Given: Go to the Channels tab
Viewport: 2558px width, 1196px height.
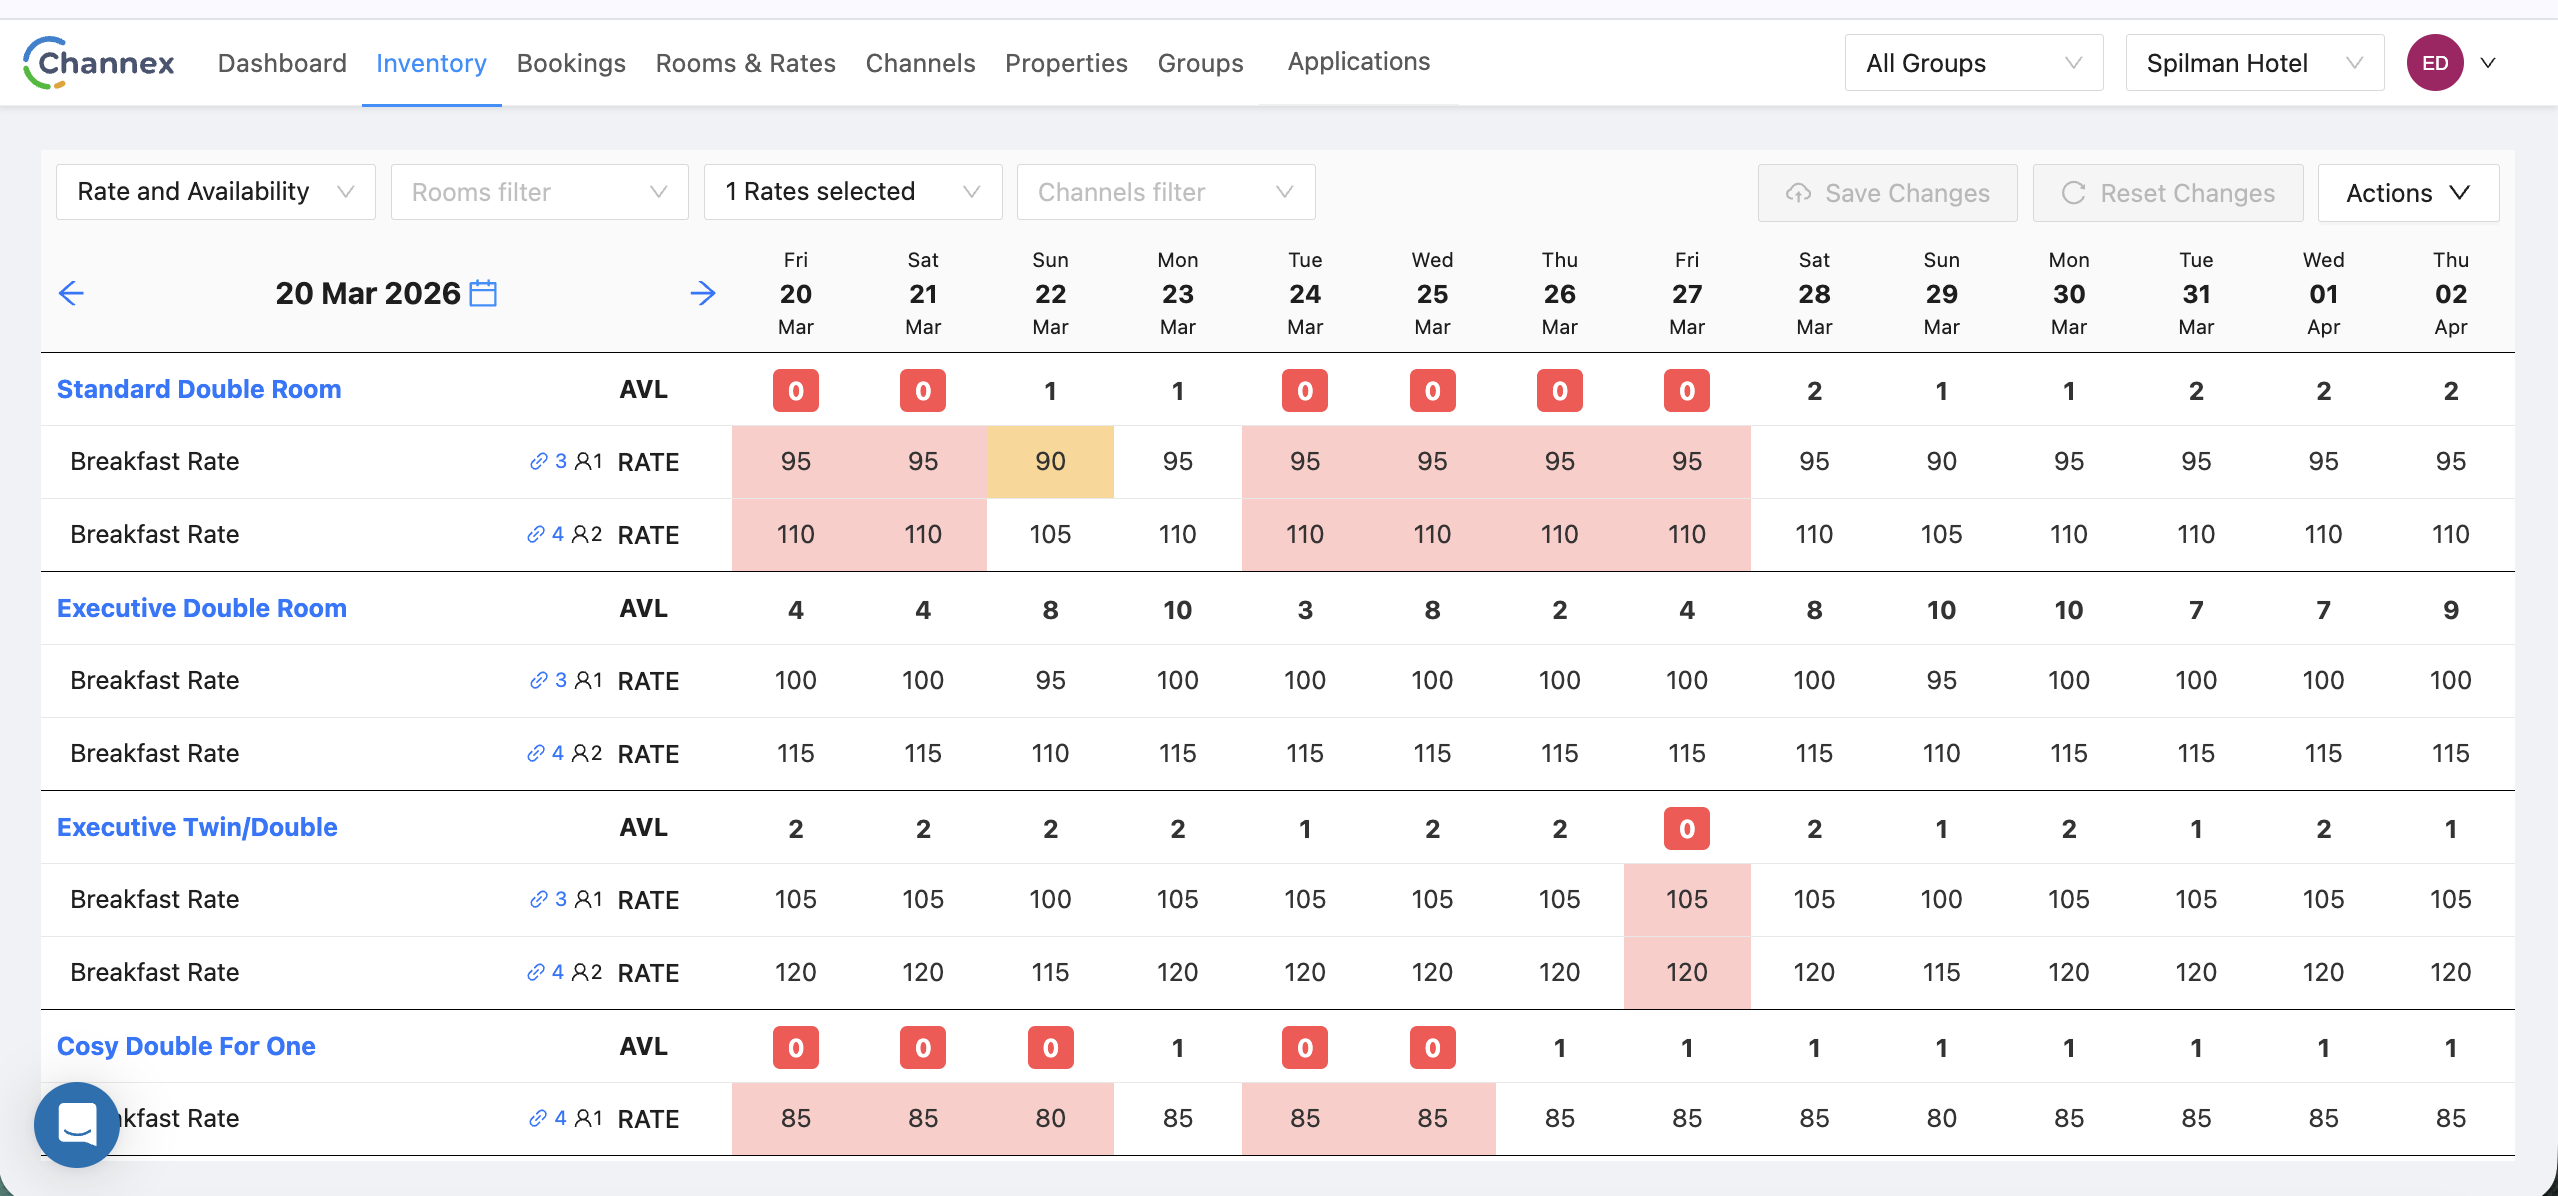Looking at the screenshot, I should [x=920, y=63].
